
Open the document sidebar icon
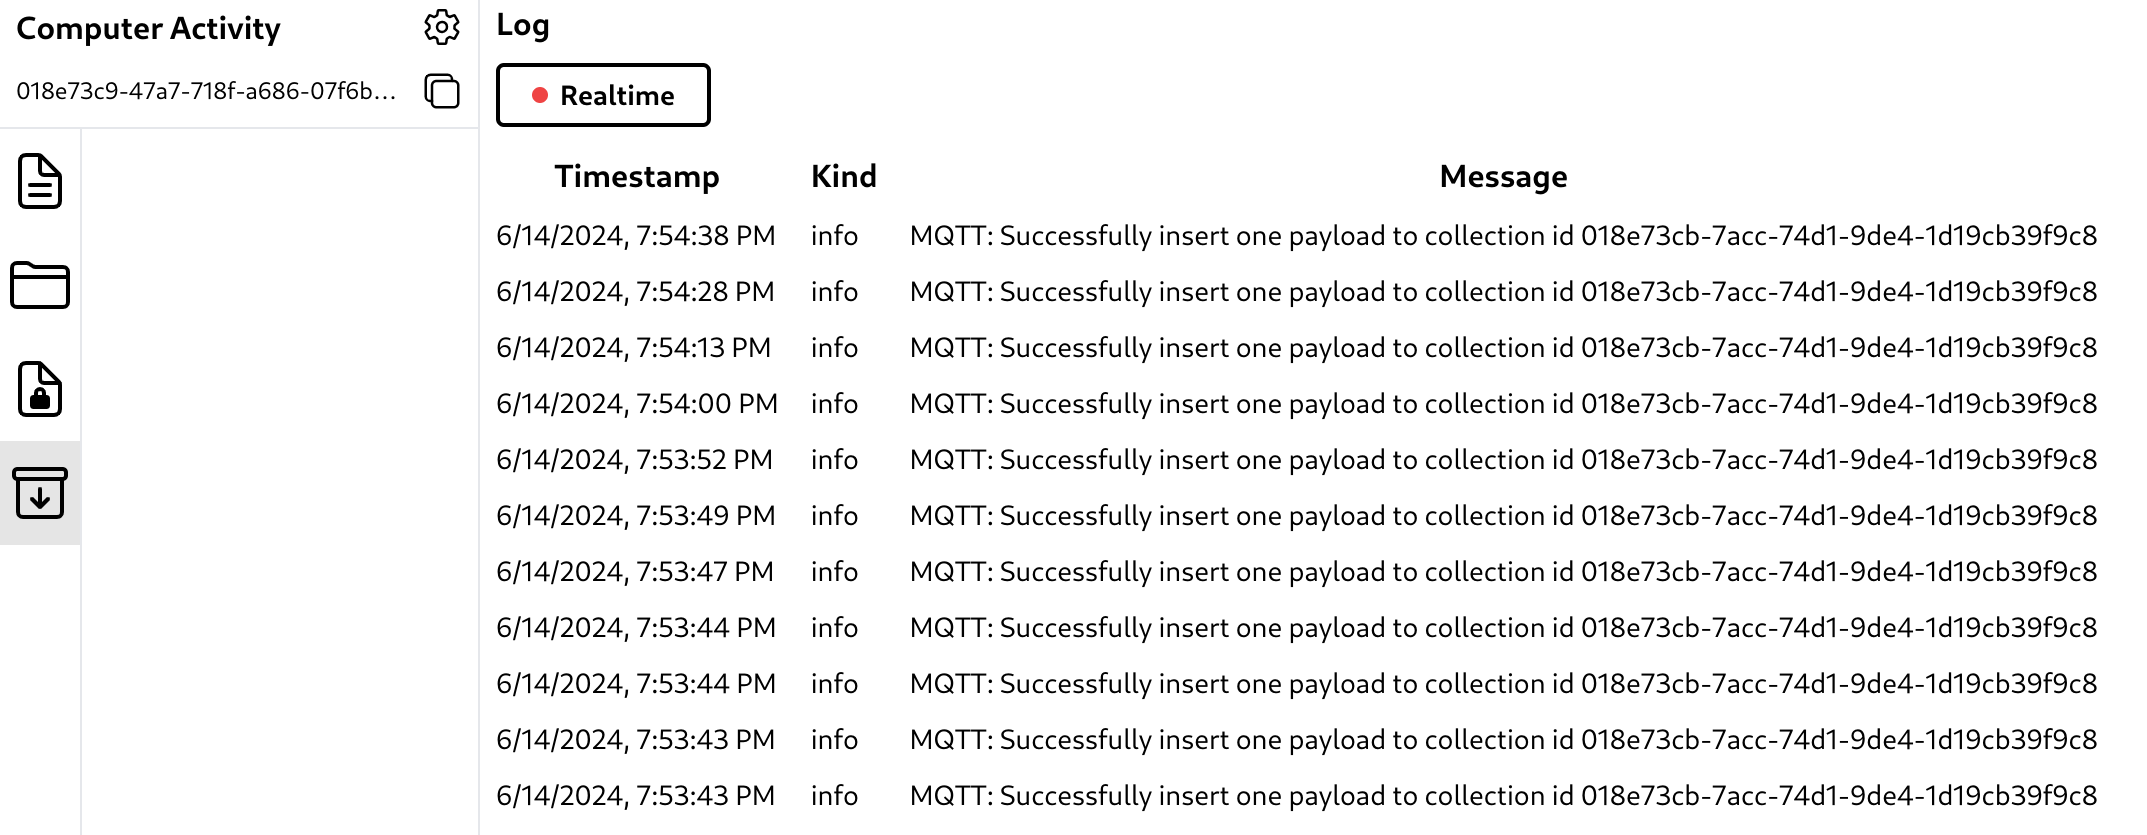point(40,181)
